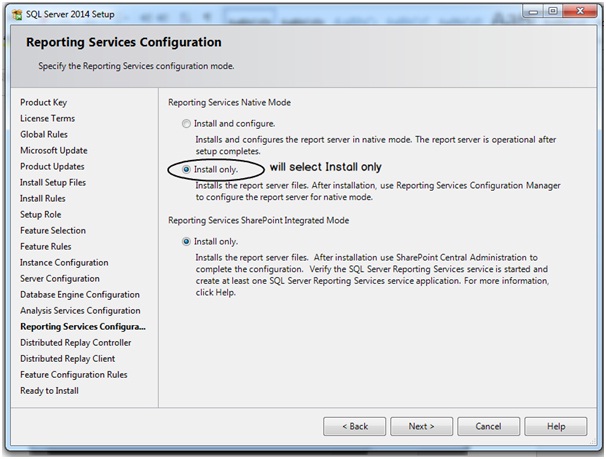Open Database Engine Configuration step
606x459 pixels.
pyautogui.click(x=80, y=294)
